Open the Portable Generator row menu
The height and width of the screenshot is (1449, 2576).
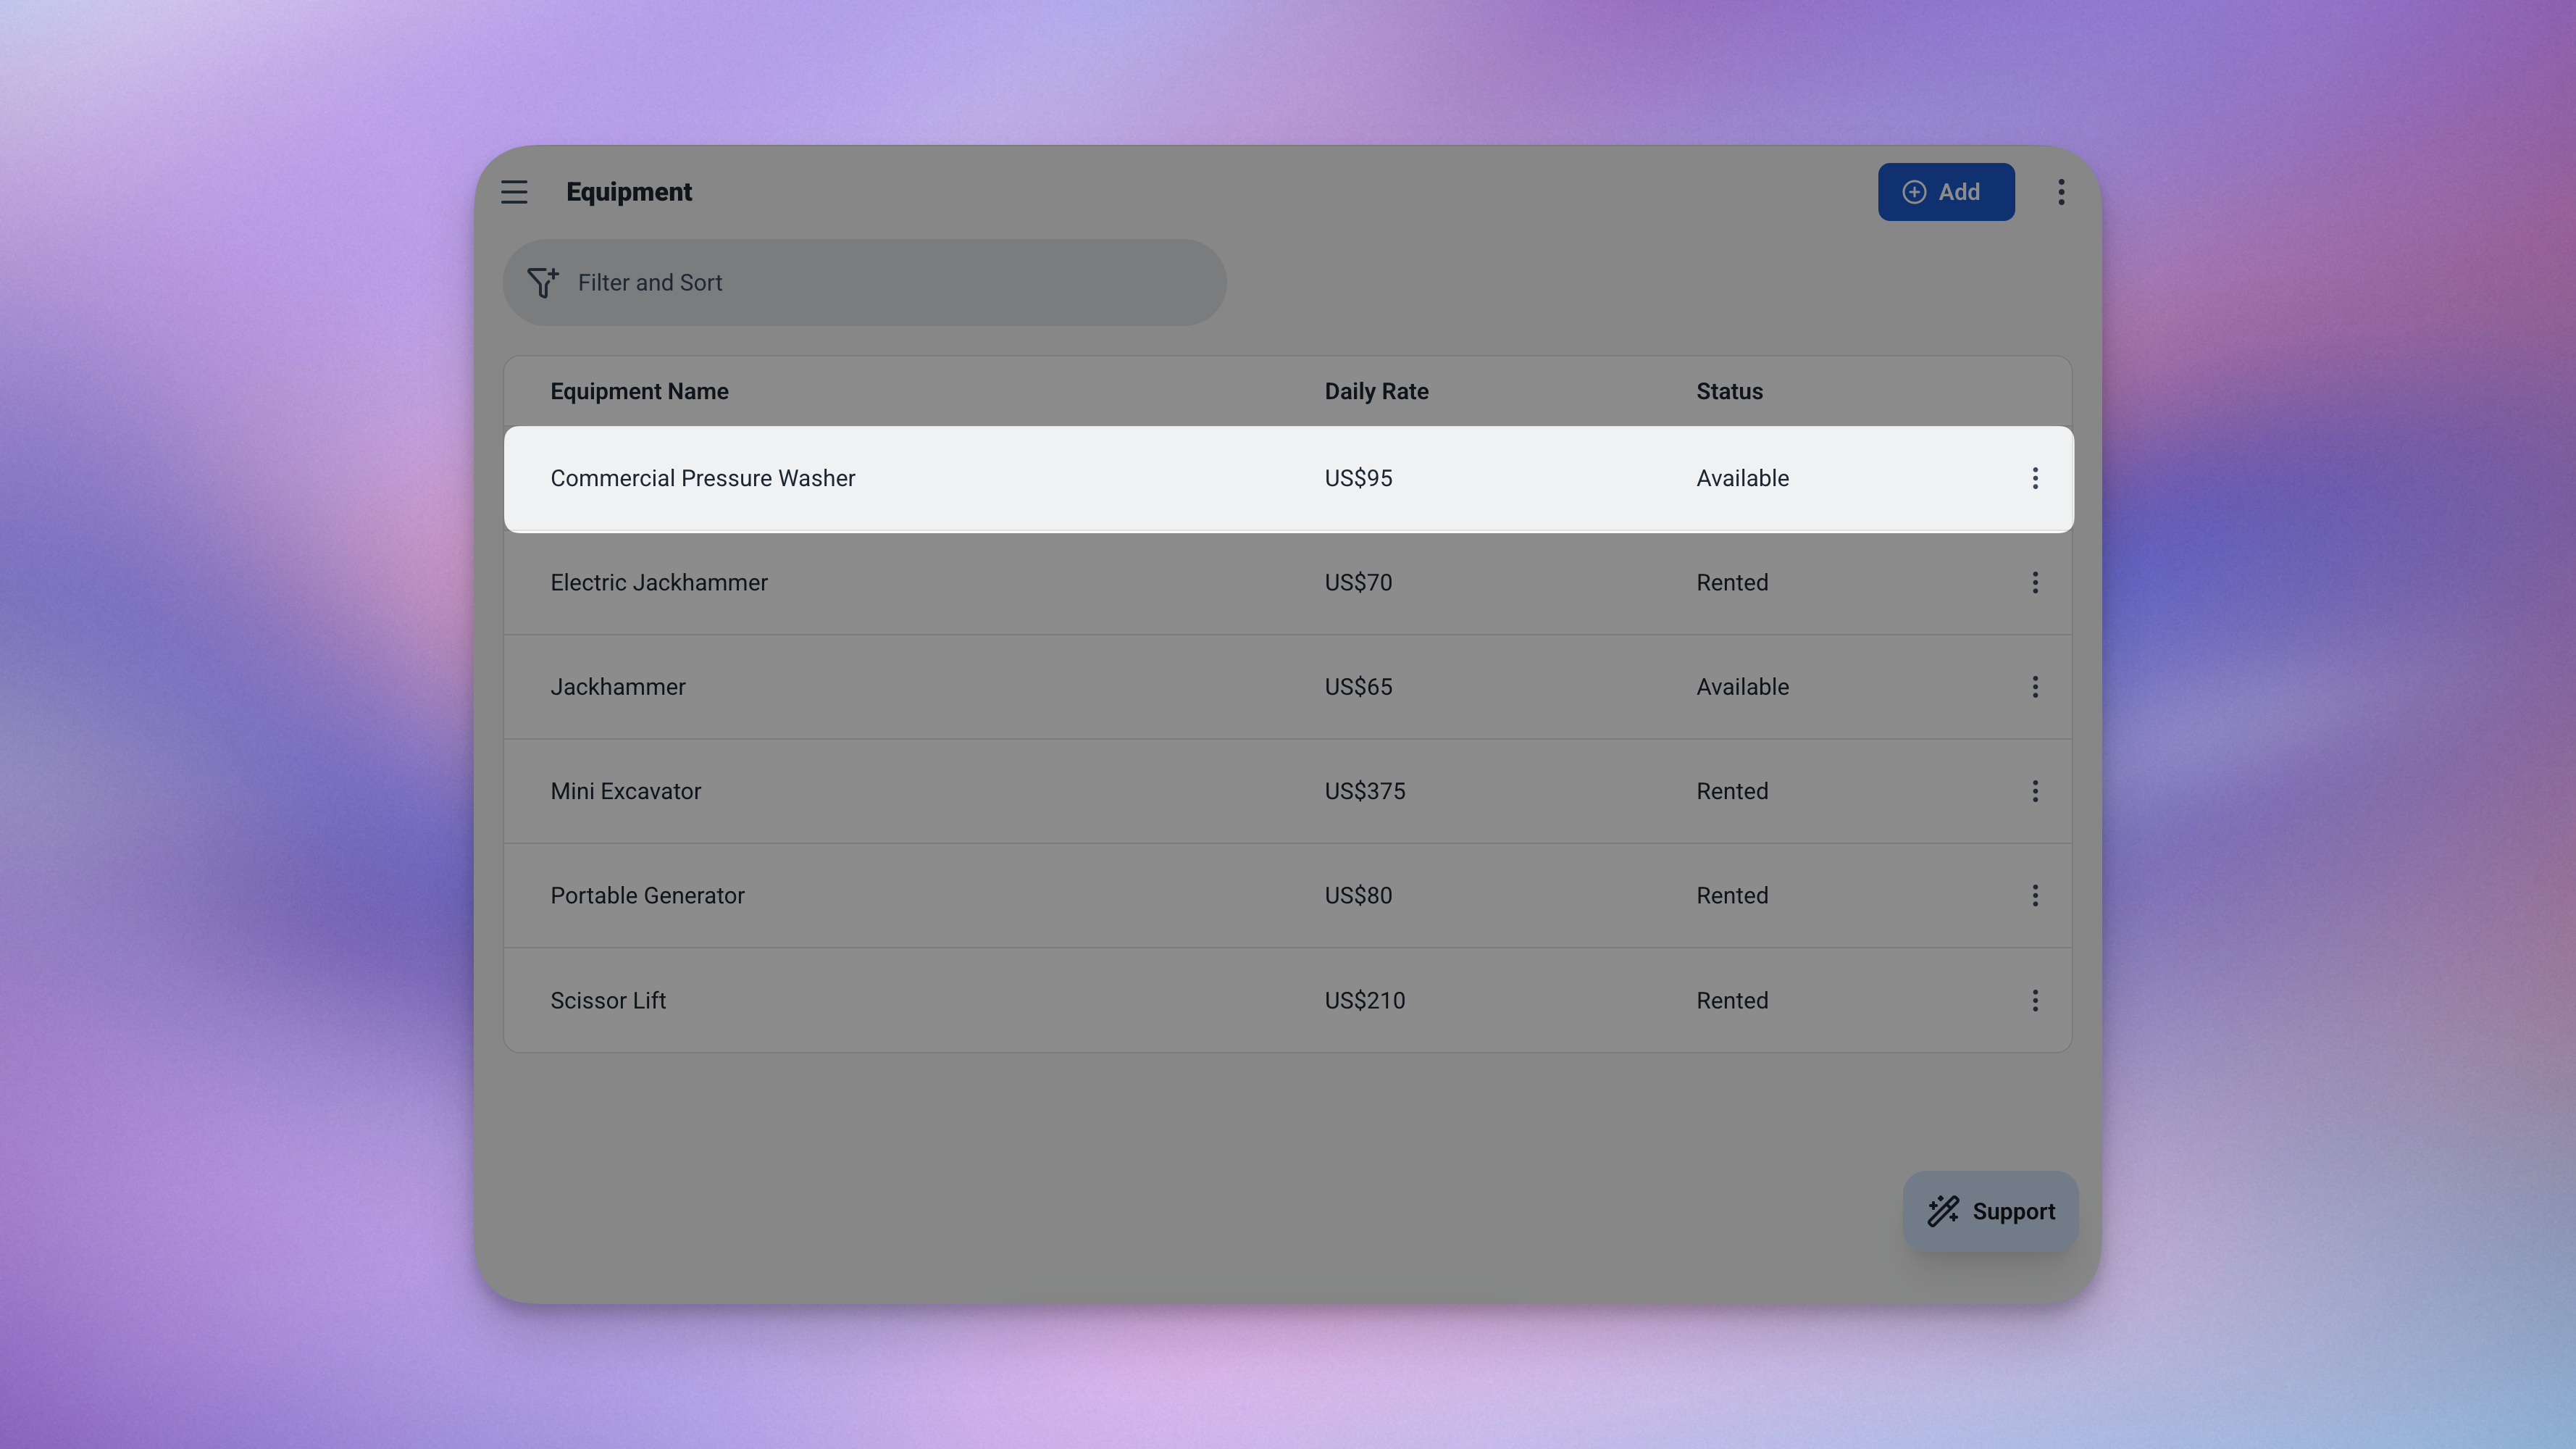[2035, 896]
